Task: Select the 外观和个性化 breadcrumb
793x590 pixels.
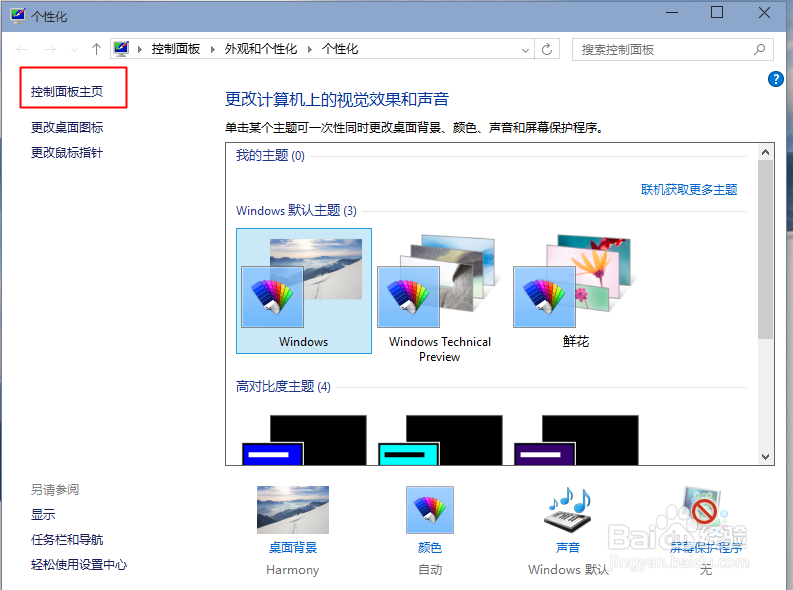Action: (260, 49)
